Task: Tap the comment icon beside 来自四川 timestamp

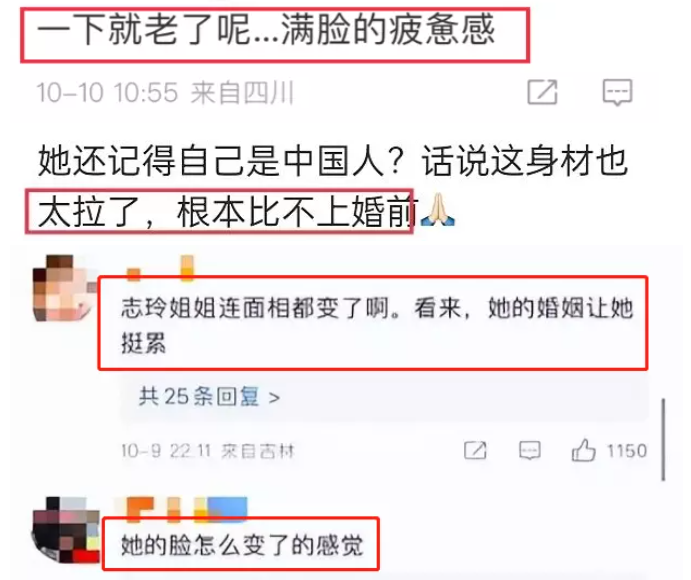Action: tap(617, 93)
